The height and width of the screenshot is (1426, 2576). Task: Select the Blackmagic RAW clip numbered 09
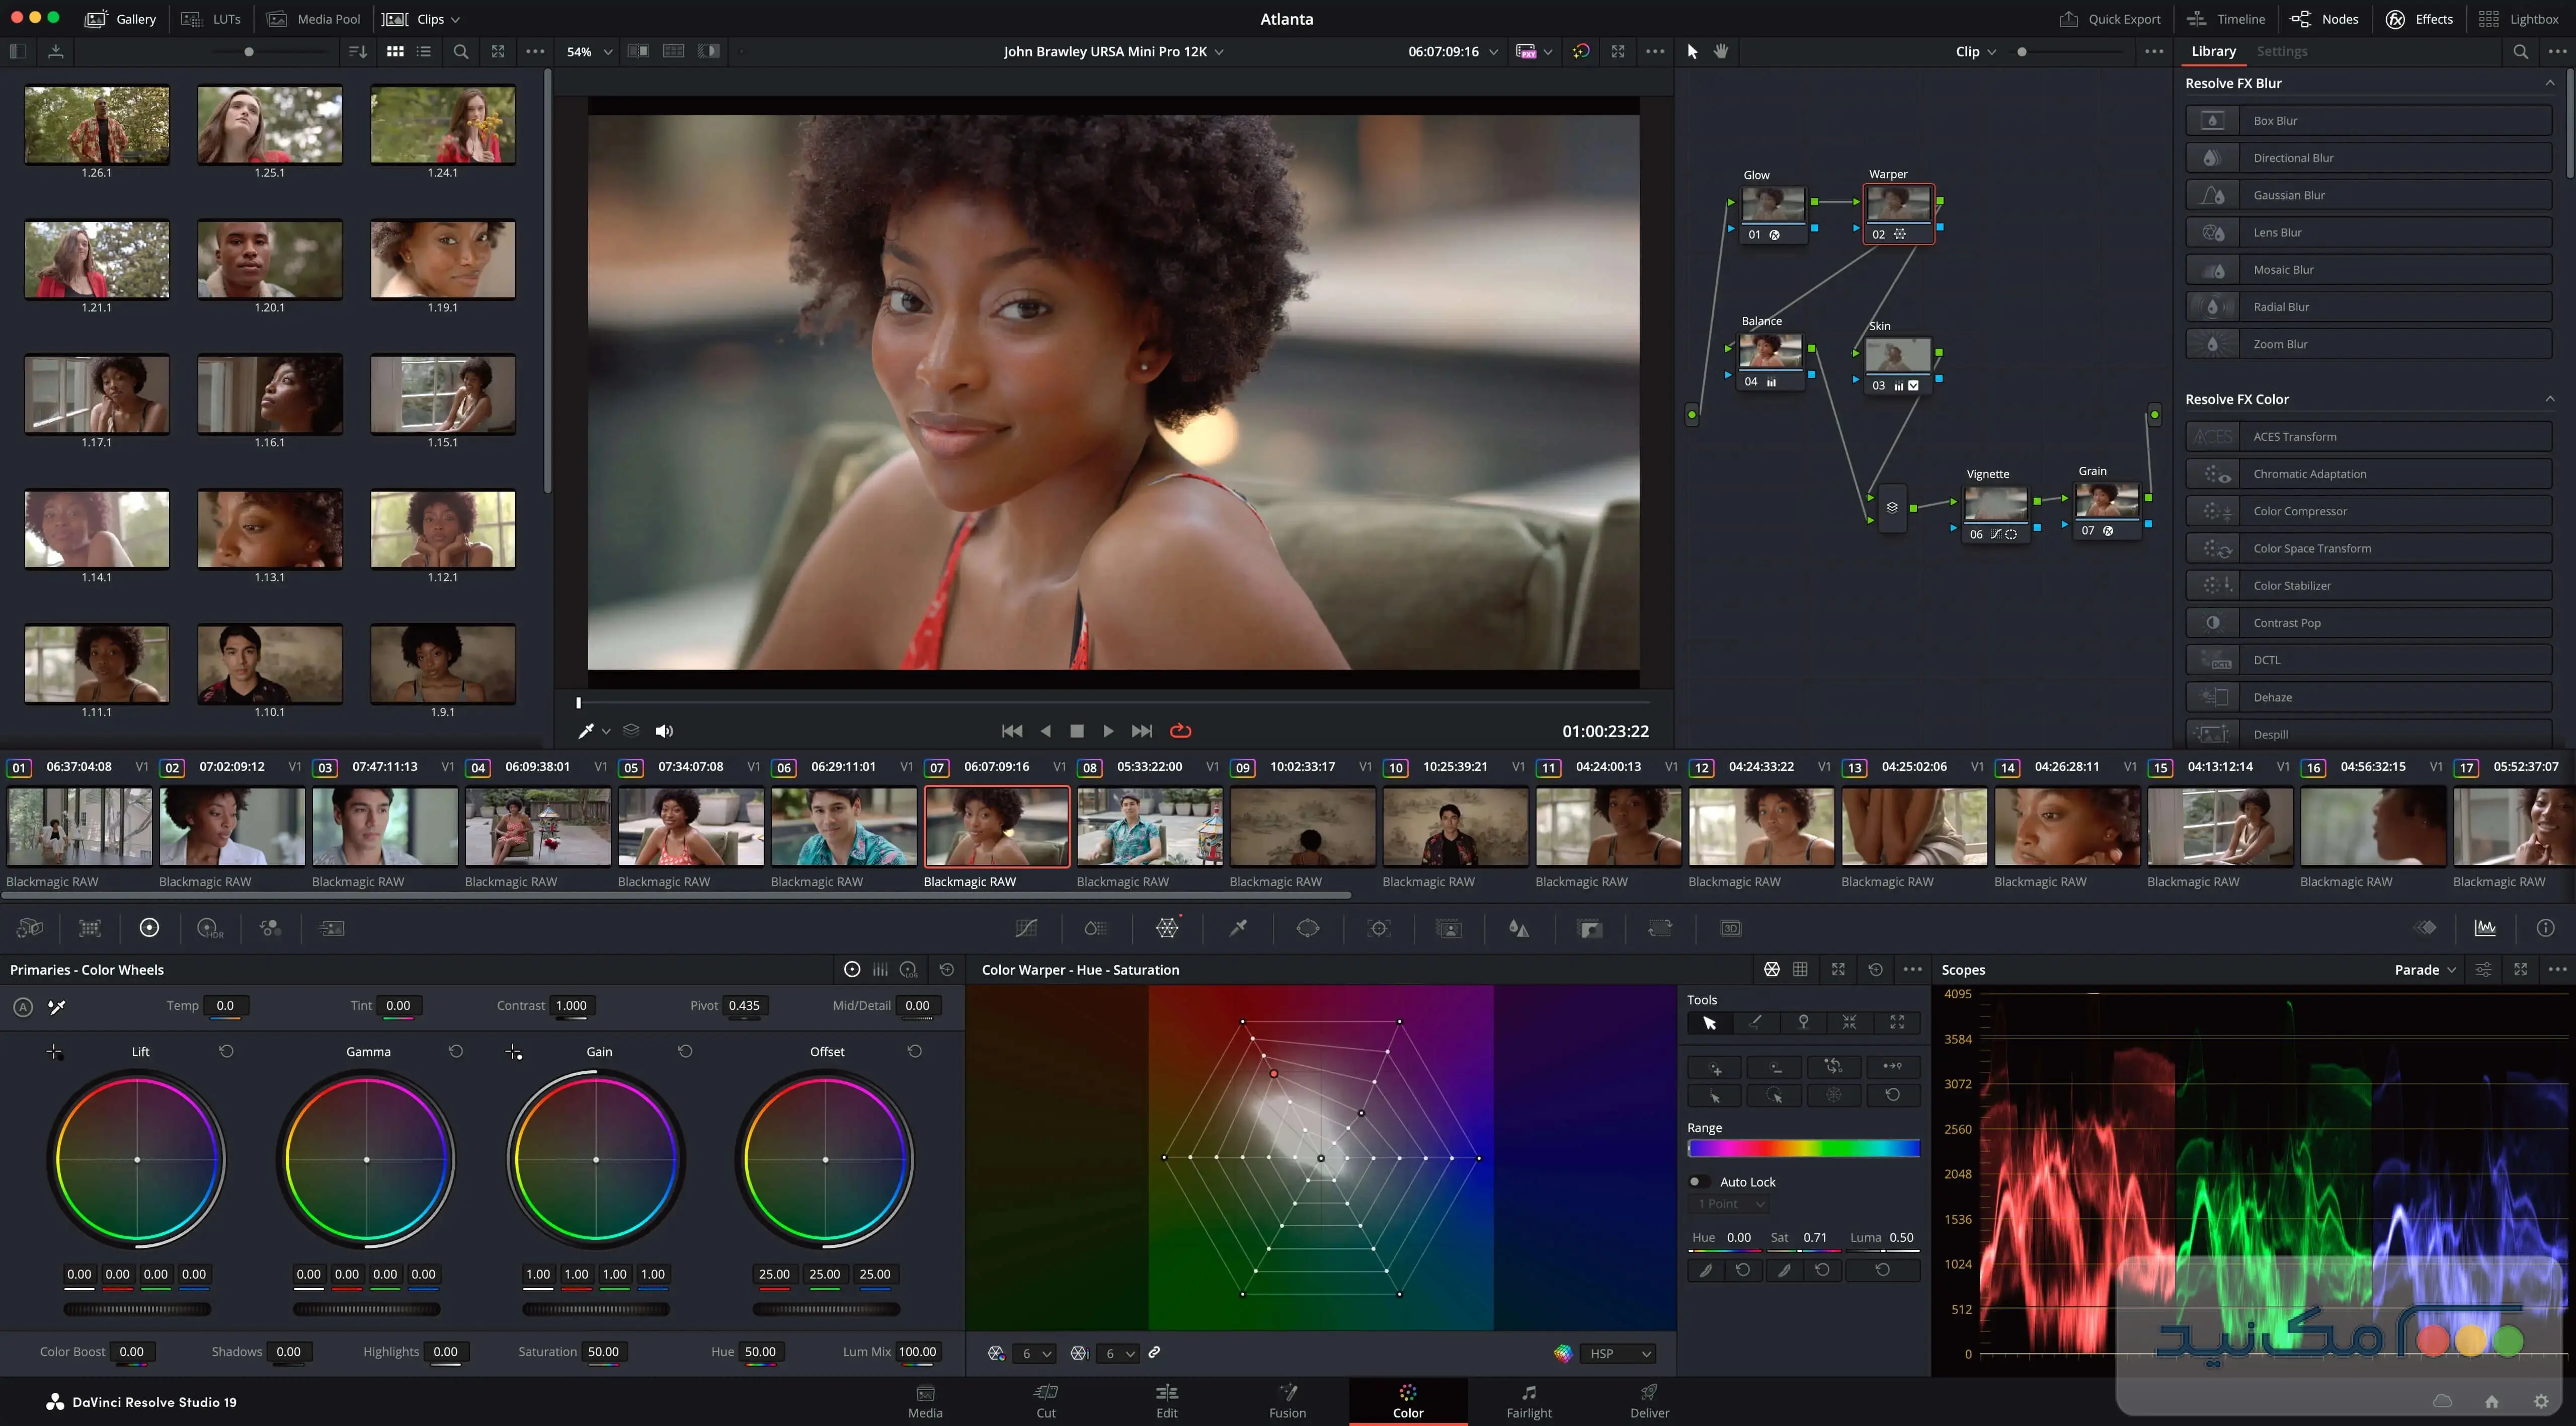[1302, 826]
